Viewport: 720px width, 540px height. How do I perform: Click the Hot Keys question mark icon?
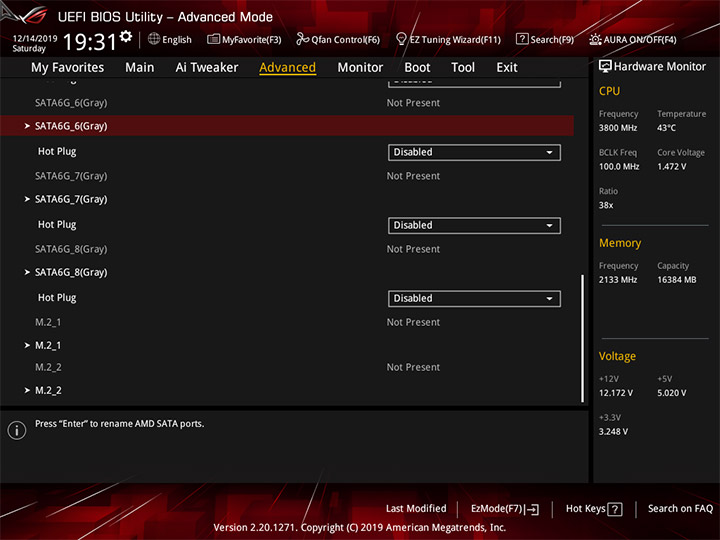pyautogui.click(x=614, y=509)
